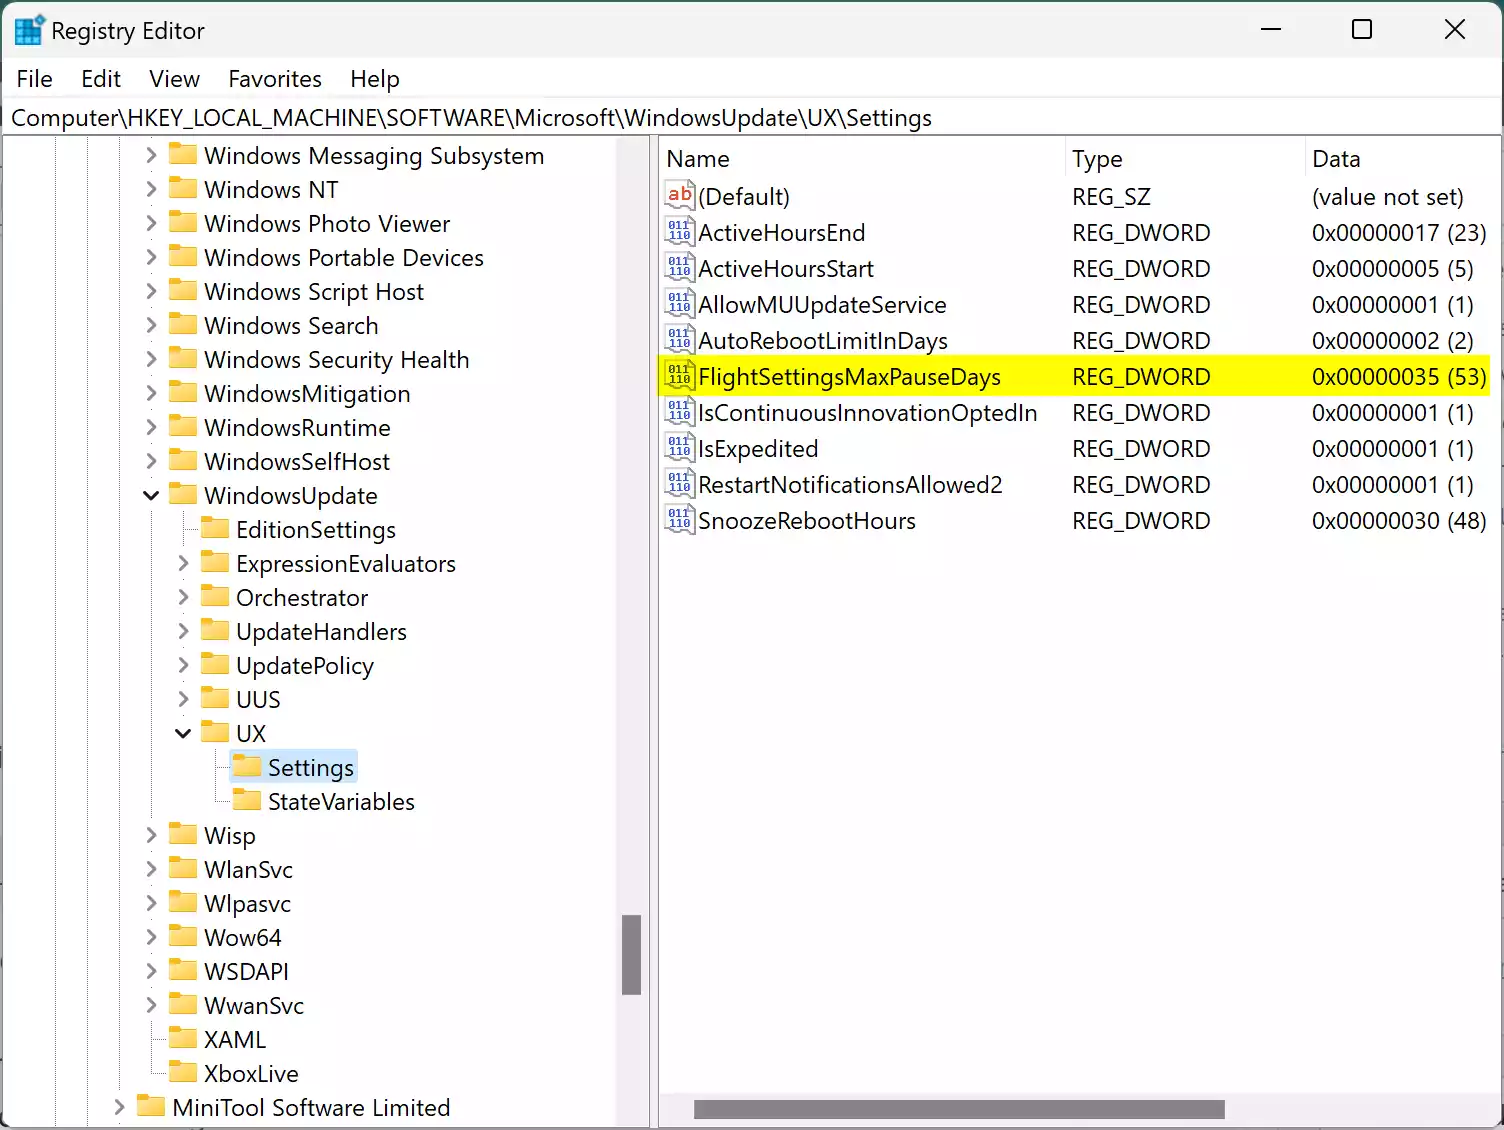
Task: Click the (Default) string value icon
Action: click(680, 196)
